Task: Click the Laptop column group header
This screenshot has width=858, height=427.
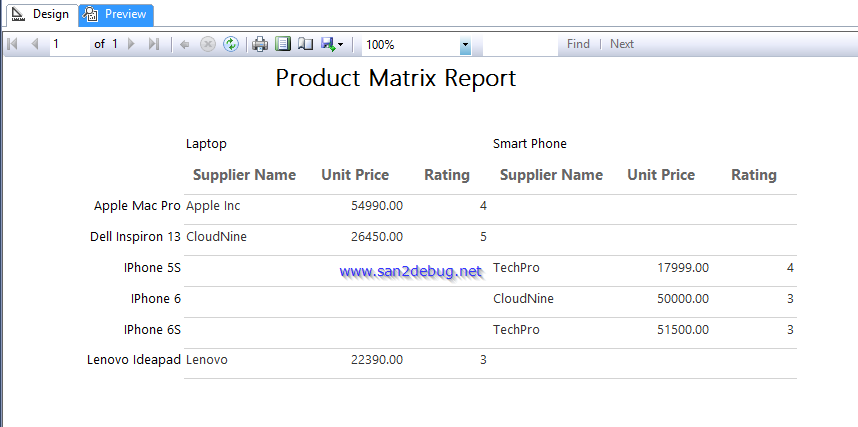Action: [206, 144]
